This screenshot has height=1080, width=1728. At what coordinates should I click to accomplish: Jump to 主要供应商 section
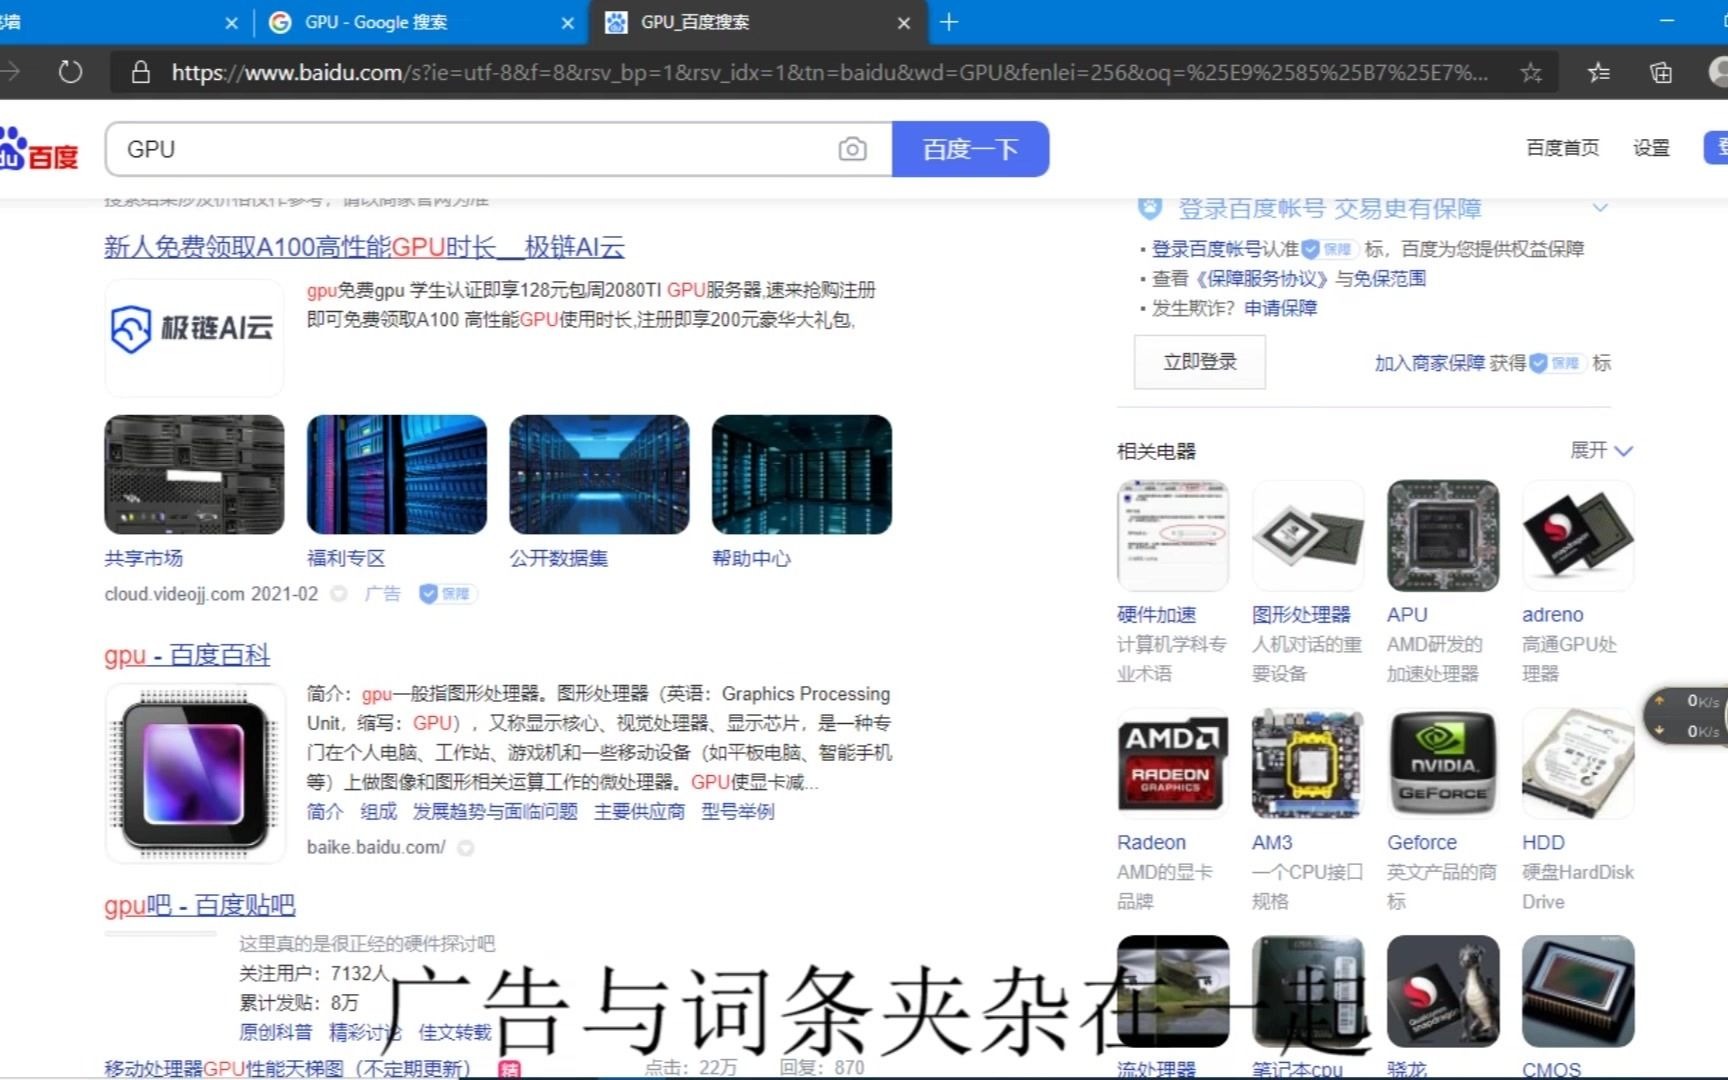639,811
